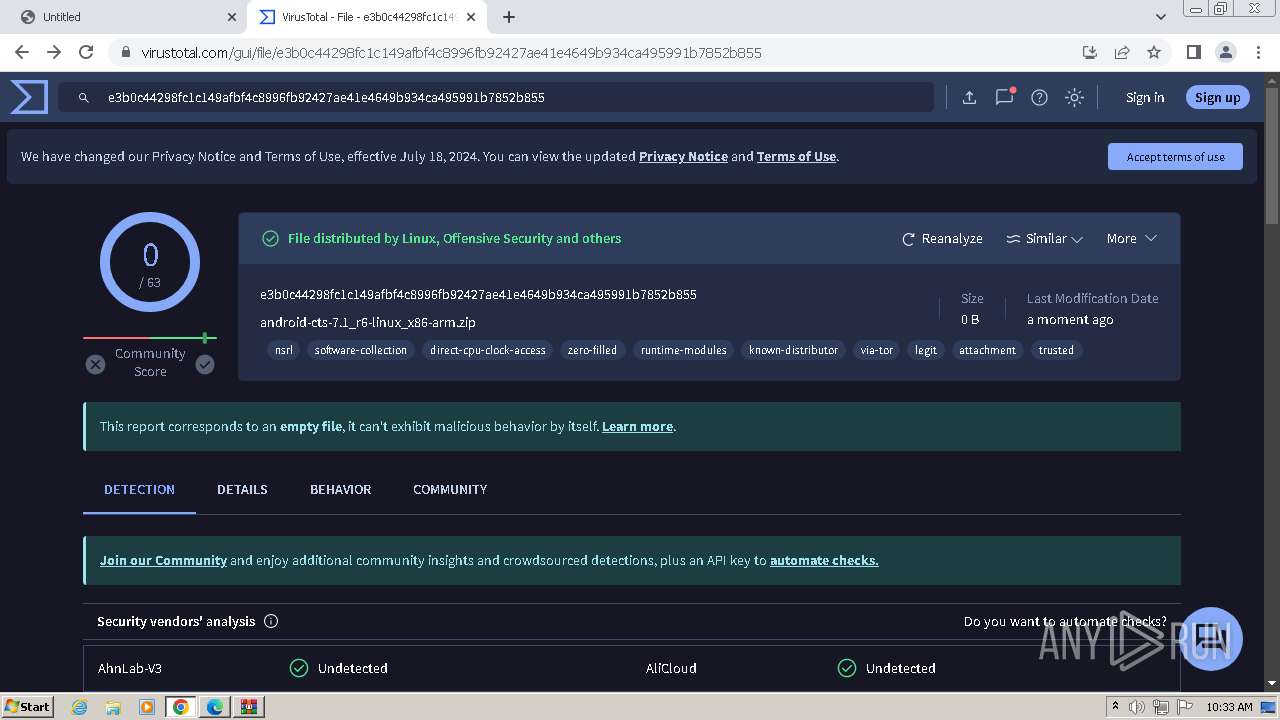
Task: Click the info icon beside Security vendors' analysis
Action: coord(271,621)
